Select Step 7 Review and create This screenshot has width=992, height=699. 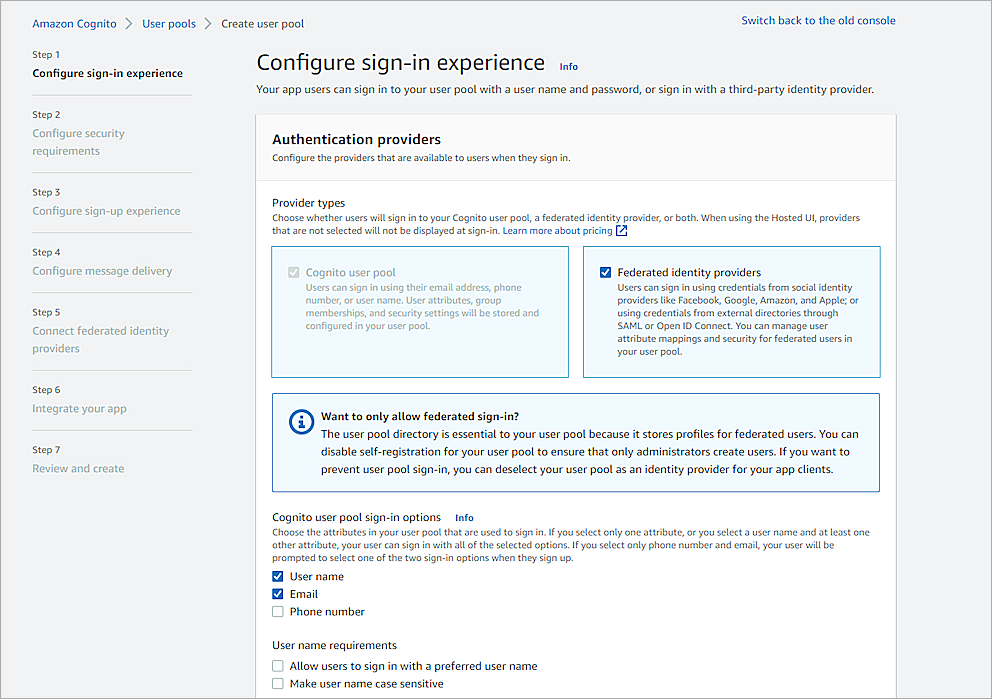pos(78,468)
